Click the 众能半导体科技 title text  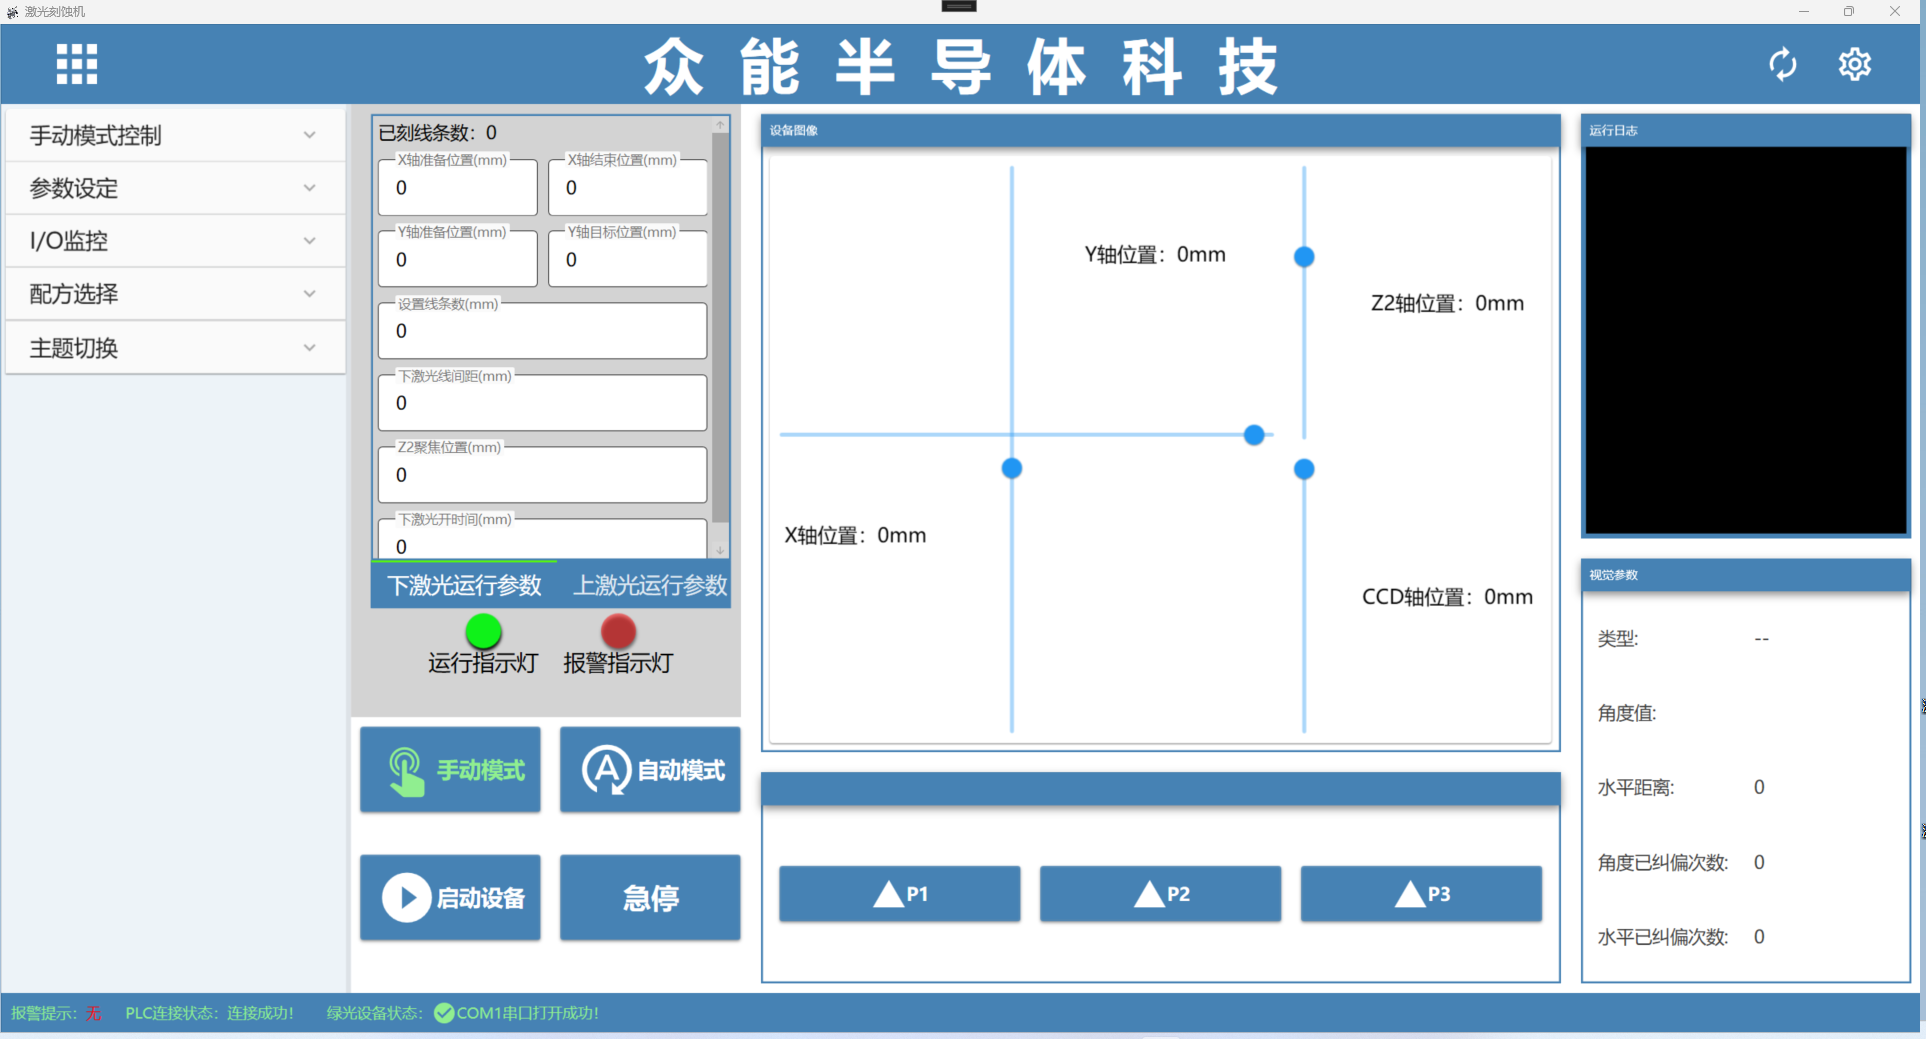tap(961, 66)
